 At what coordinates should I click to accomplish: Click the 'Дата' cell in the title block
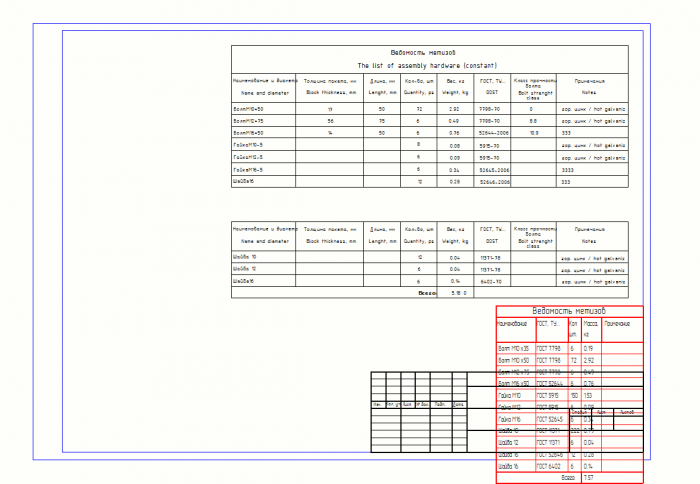[458, 405]
